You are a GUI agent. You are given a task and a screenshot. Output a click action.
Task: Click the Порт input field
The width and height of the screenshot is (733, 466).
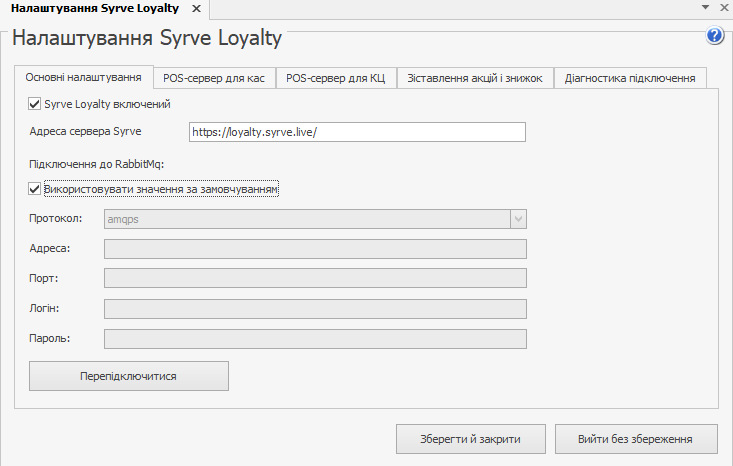point(315,279)
